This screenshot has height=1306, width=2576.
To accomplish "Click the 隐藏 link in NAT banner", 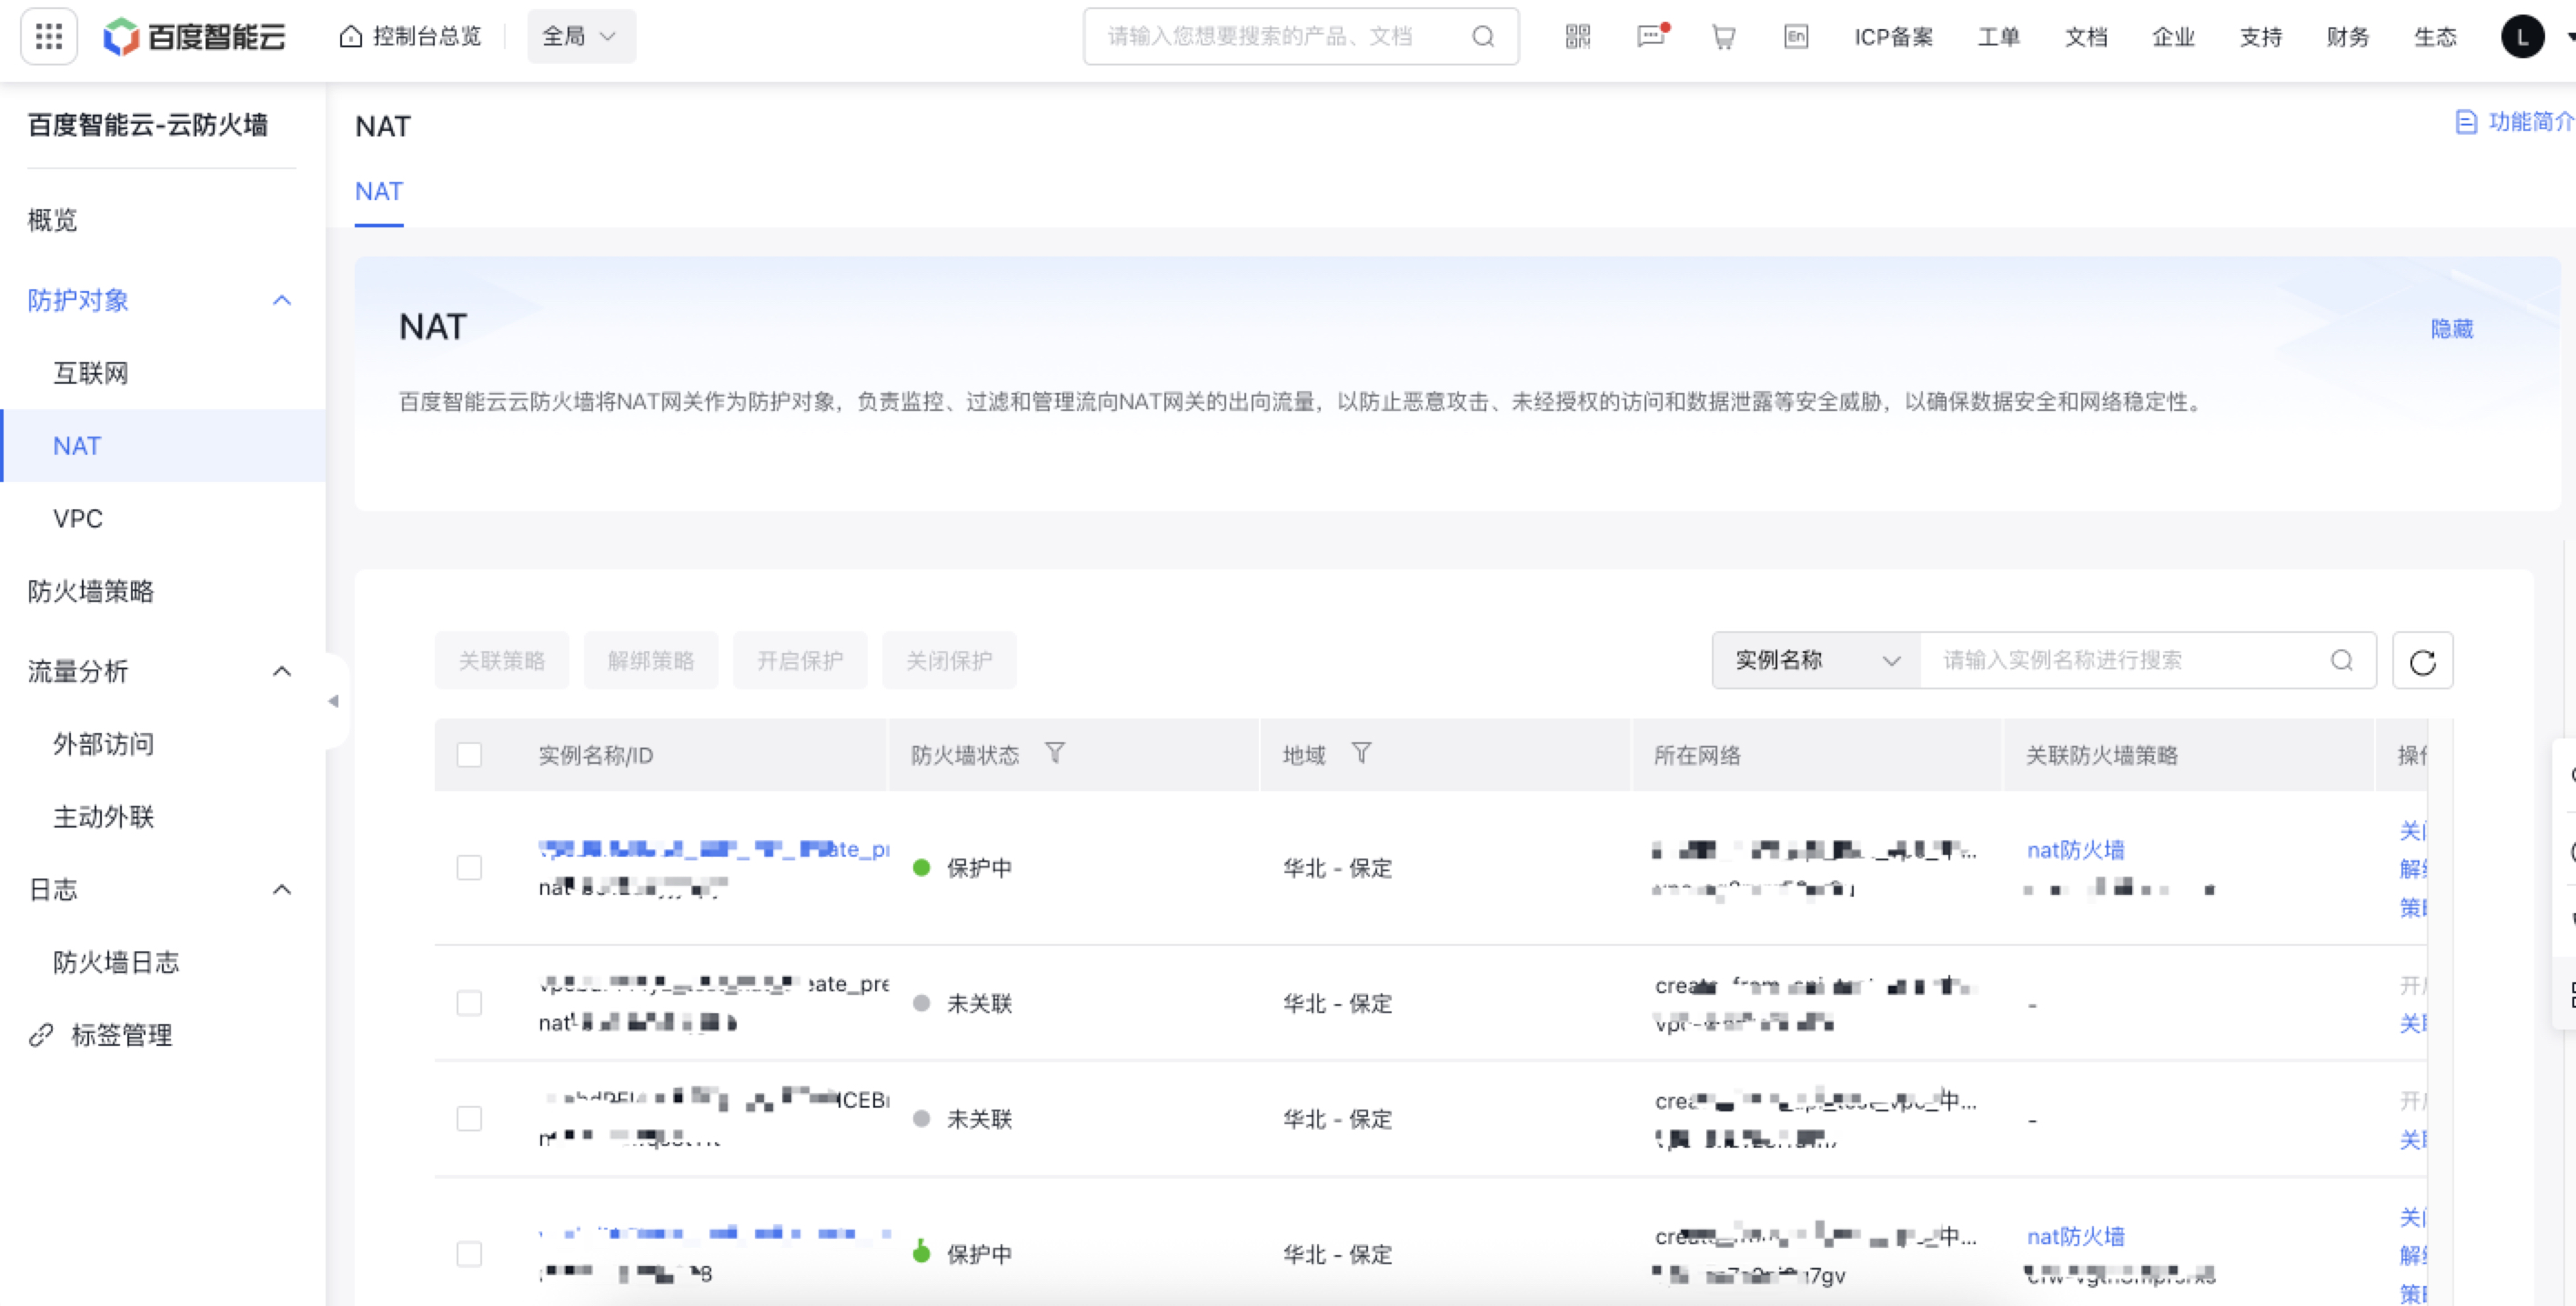I will point(2451,329).
